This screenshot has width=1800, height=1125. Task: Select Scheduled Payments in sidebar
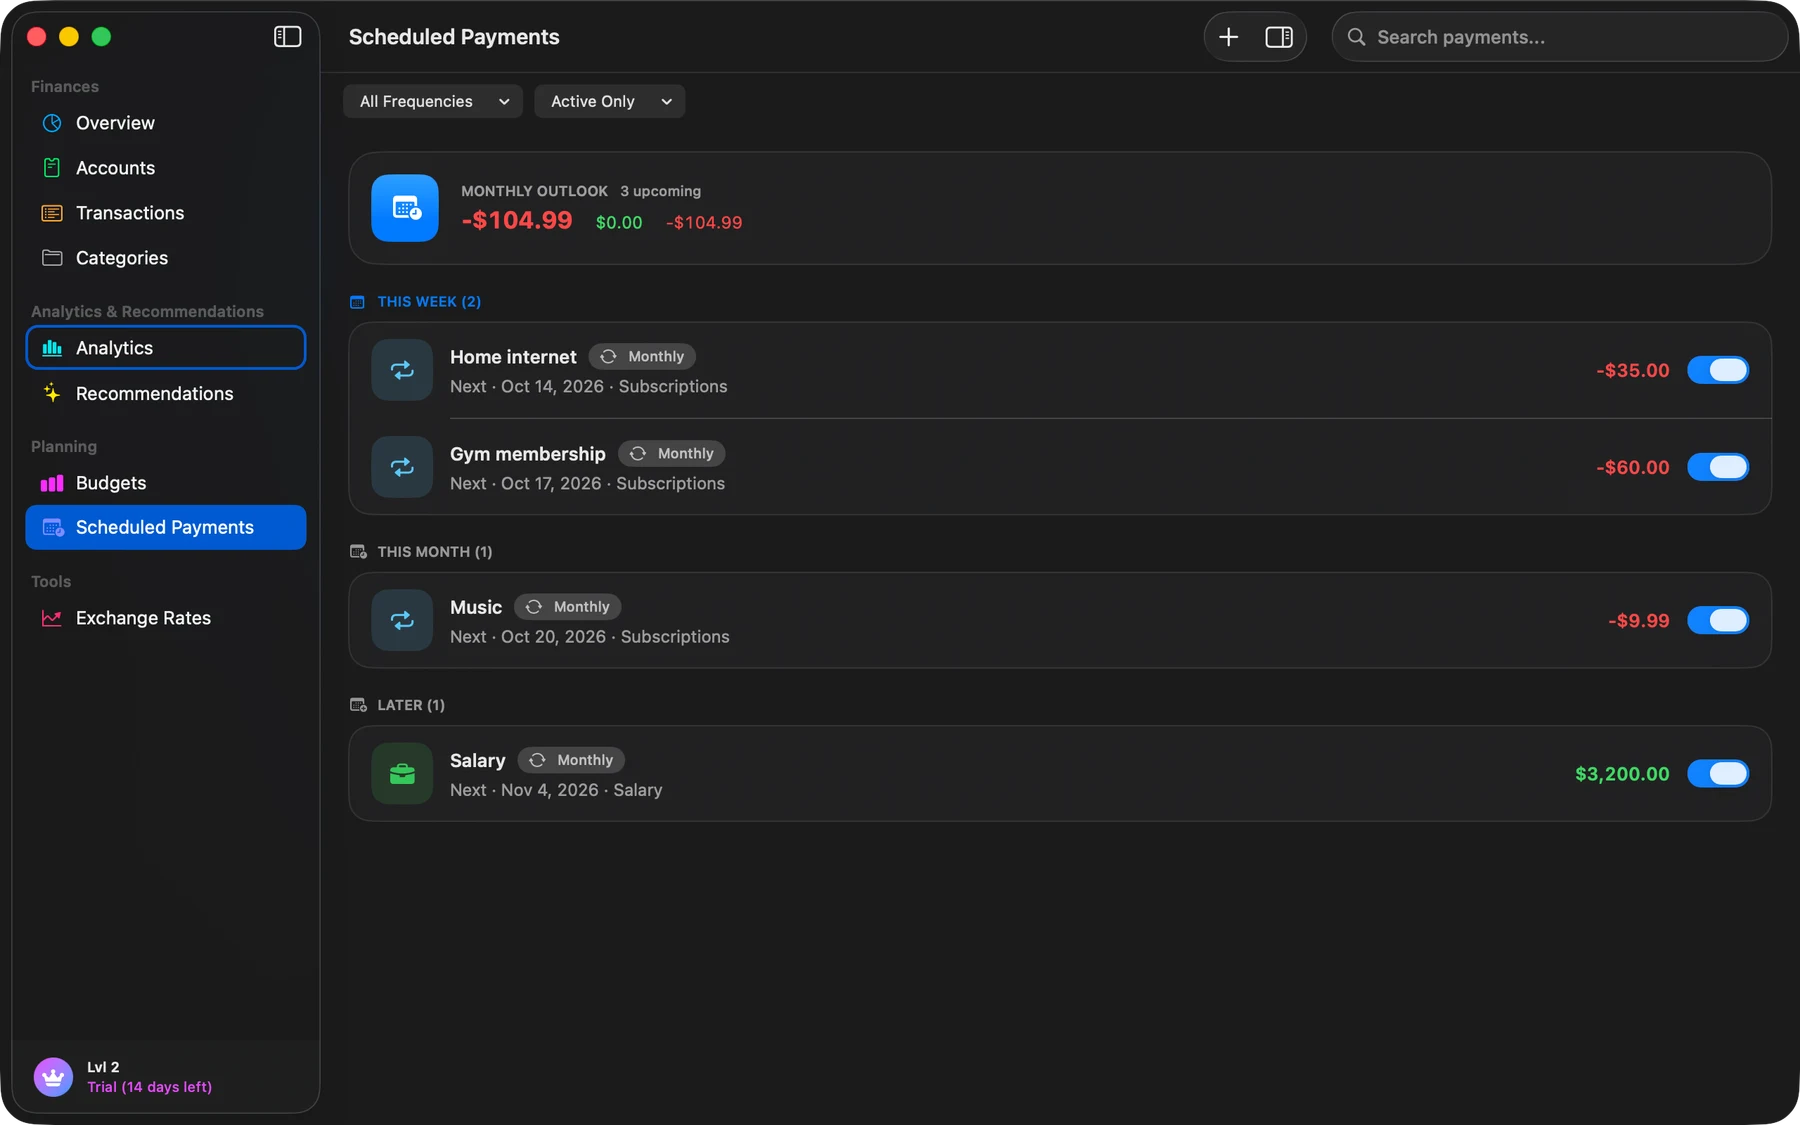tap(166, 527)
